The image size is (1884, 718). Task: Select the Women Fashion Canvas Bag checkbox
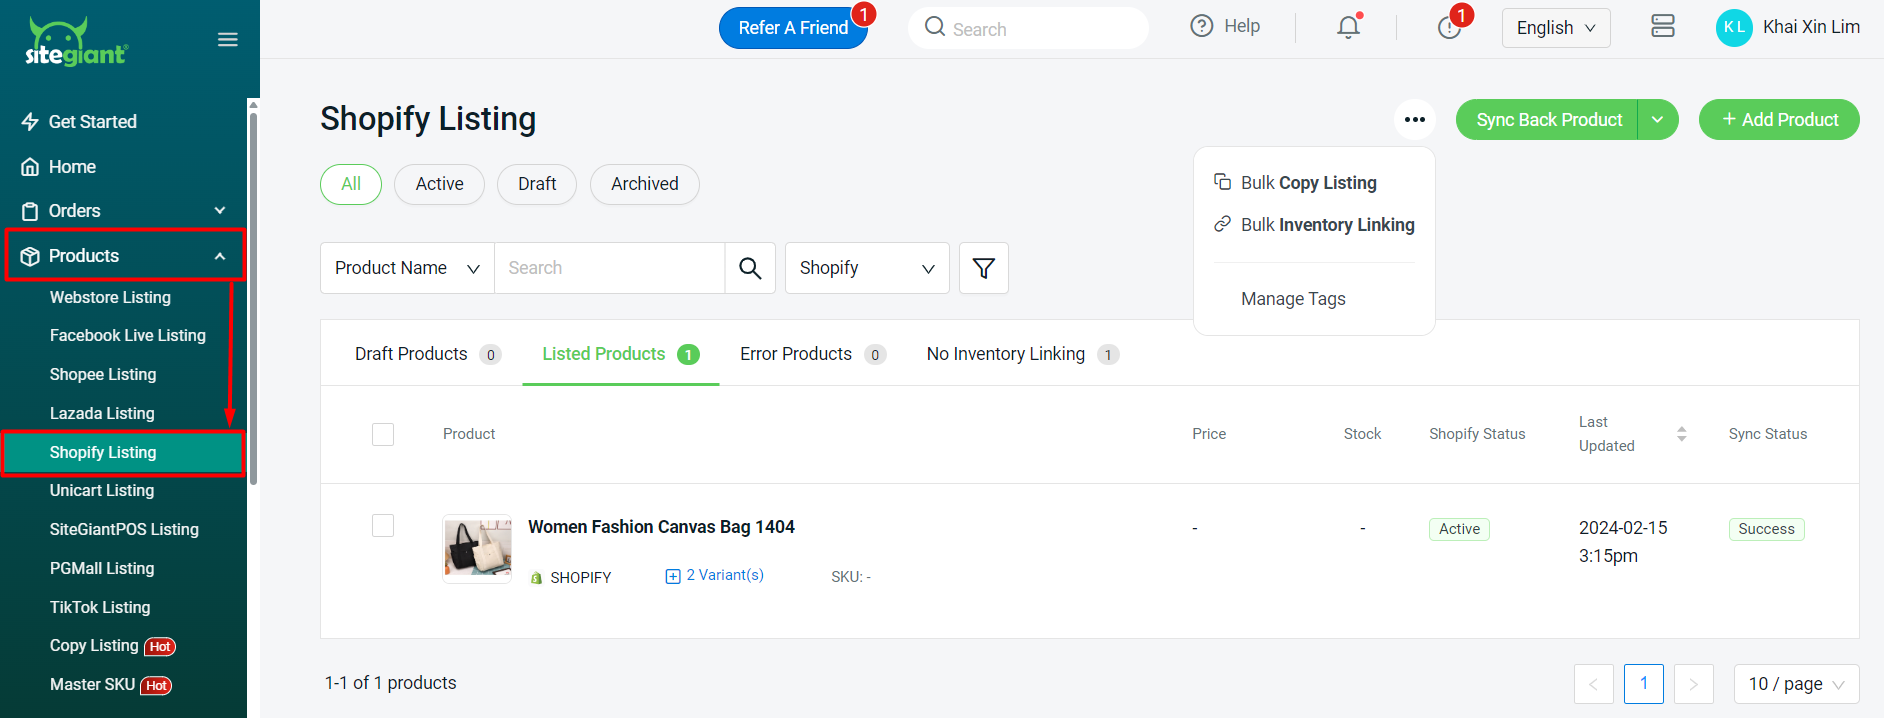coord(383,526)
